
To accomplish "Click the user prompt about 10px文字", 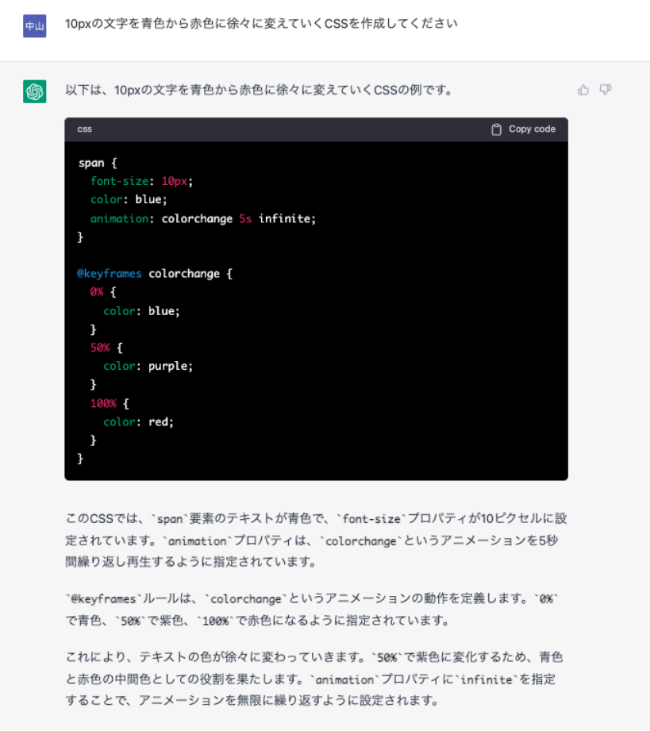I will [x=261, y=23].
